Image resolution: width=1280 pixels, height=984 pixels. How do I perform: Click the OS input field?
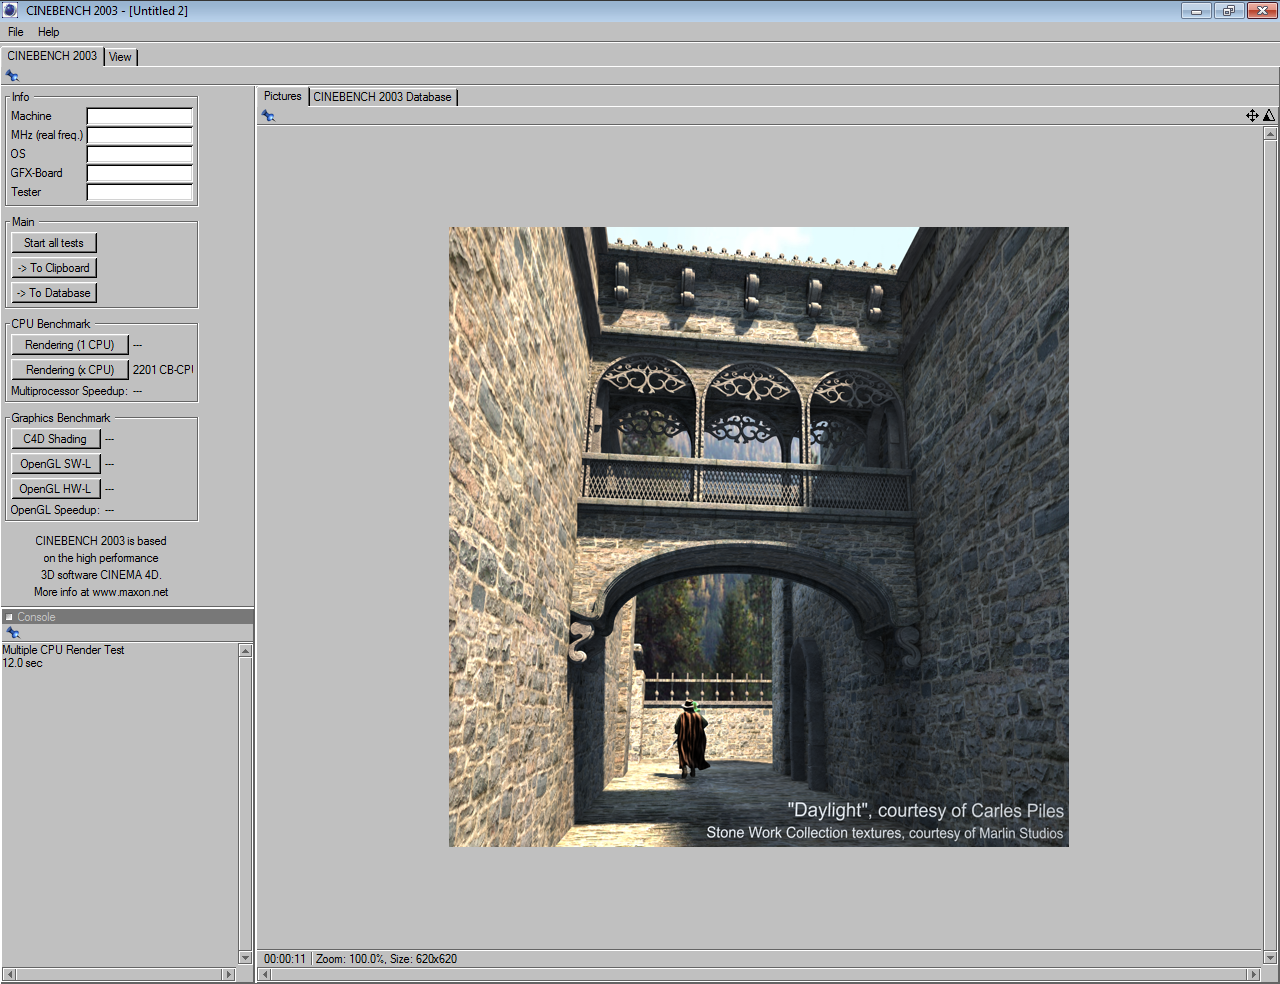(140, 154)
